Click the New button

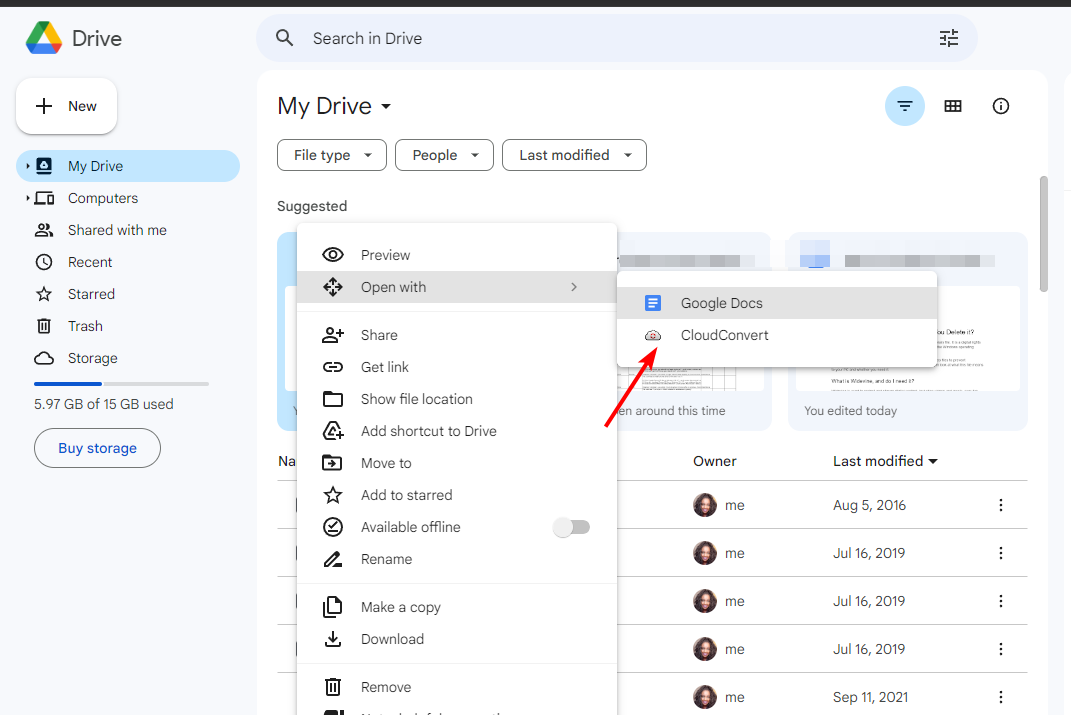click(x=66, y=106)
